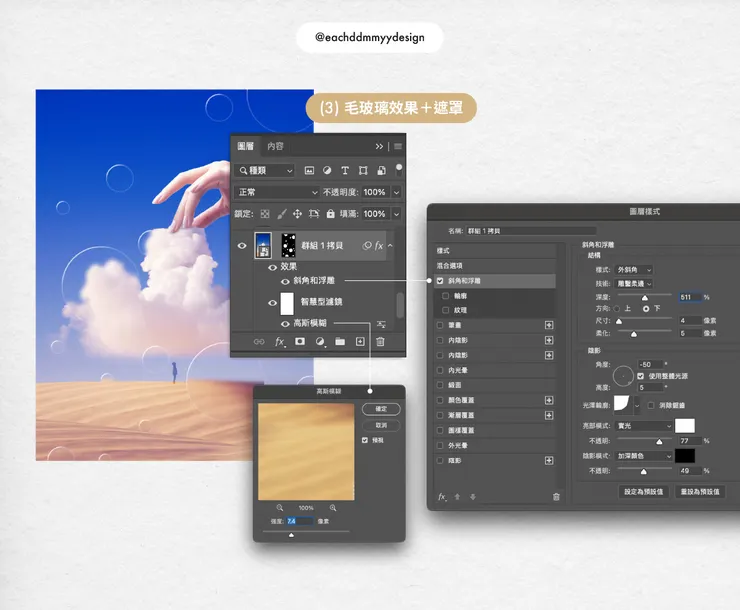
Task: Click trash icon in 圖層樣式 dialog
Action: coord(556,497)
